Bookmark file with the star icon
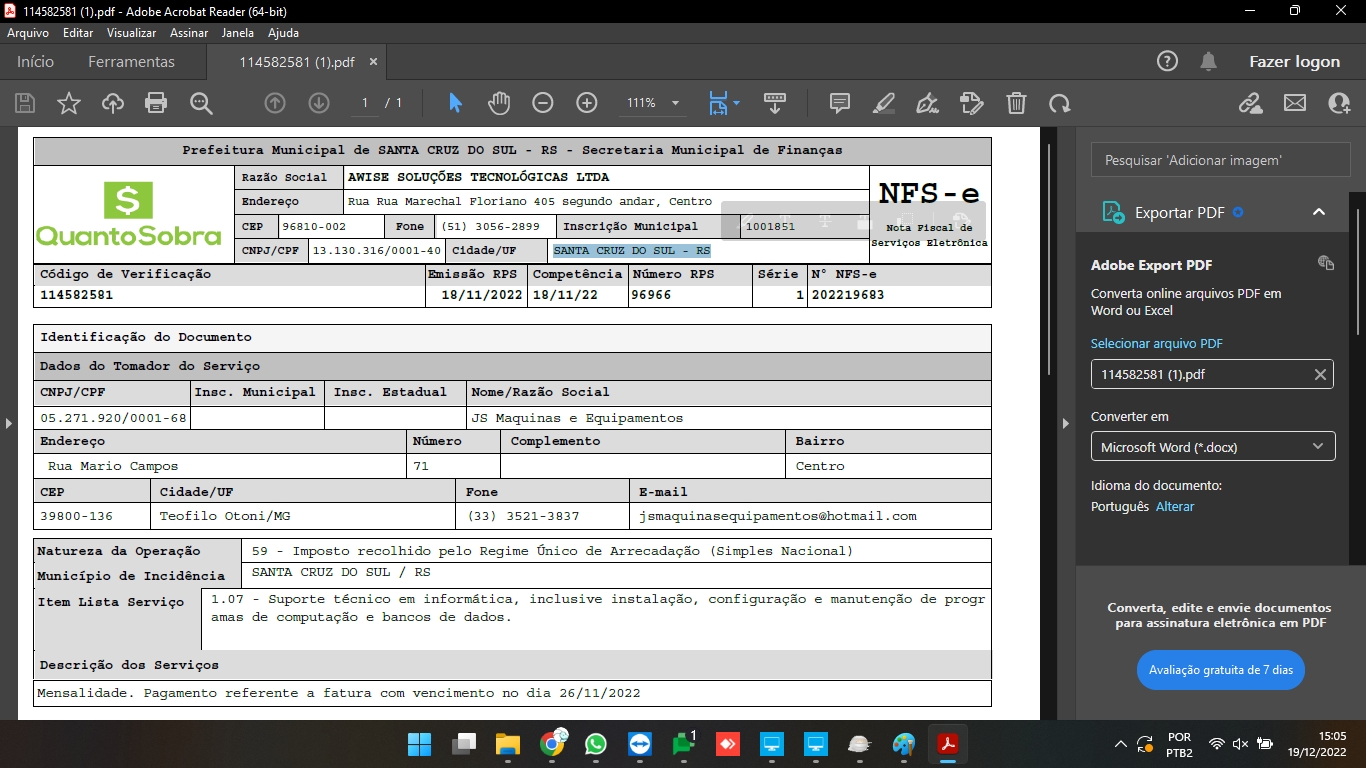 tap(69, 103)
